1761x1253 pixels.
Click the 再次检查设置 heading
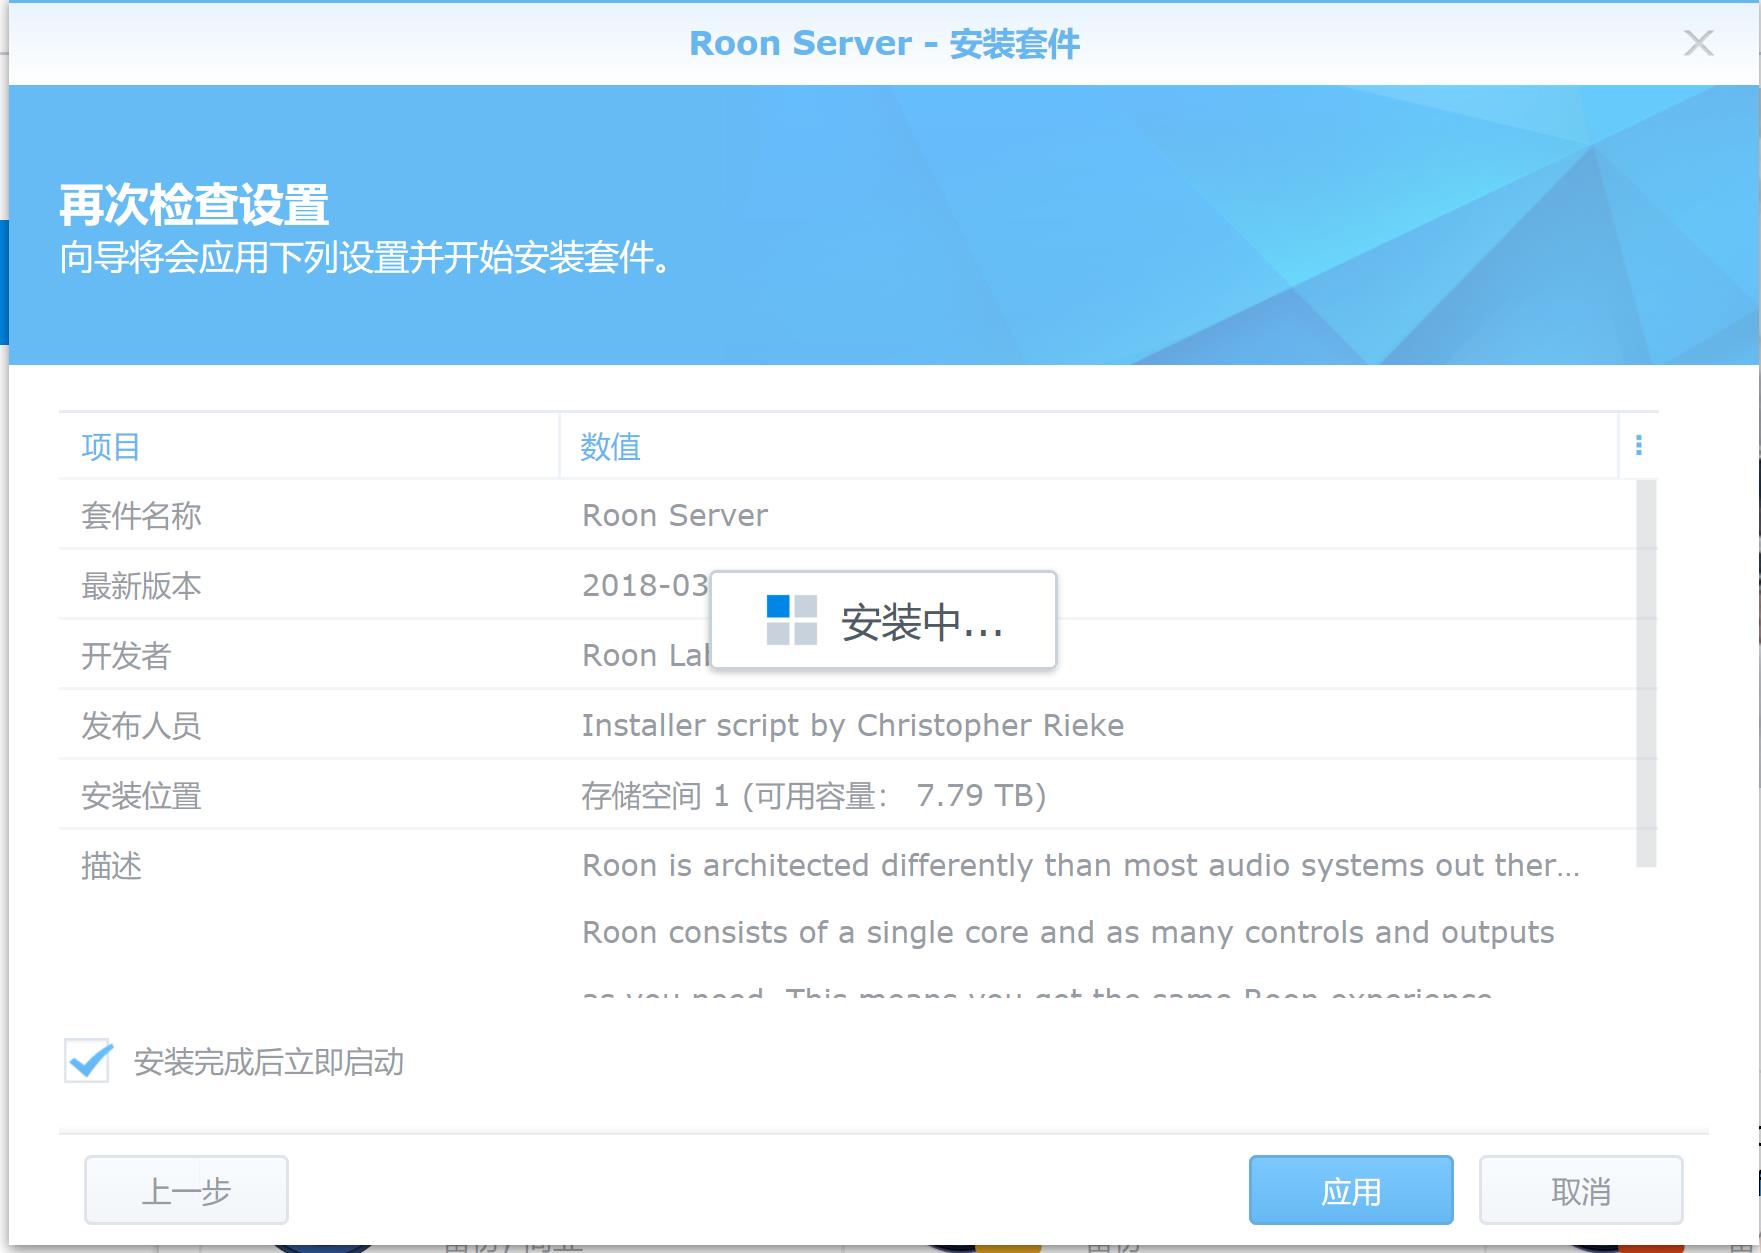click(194, 205)
